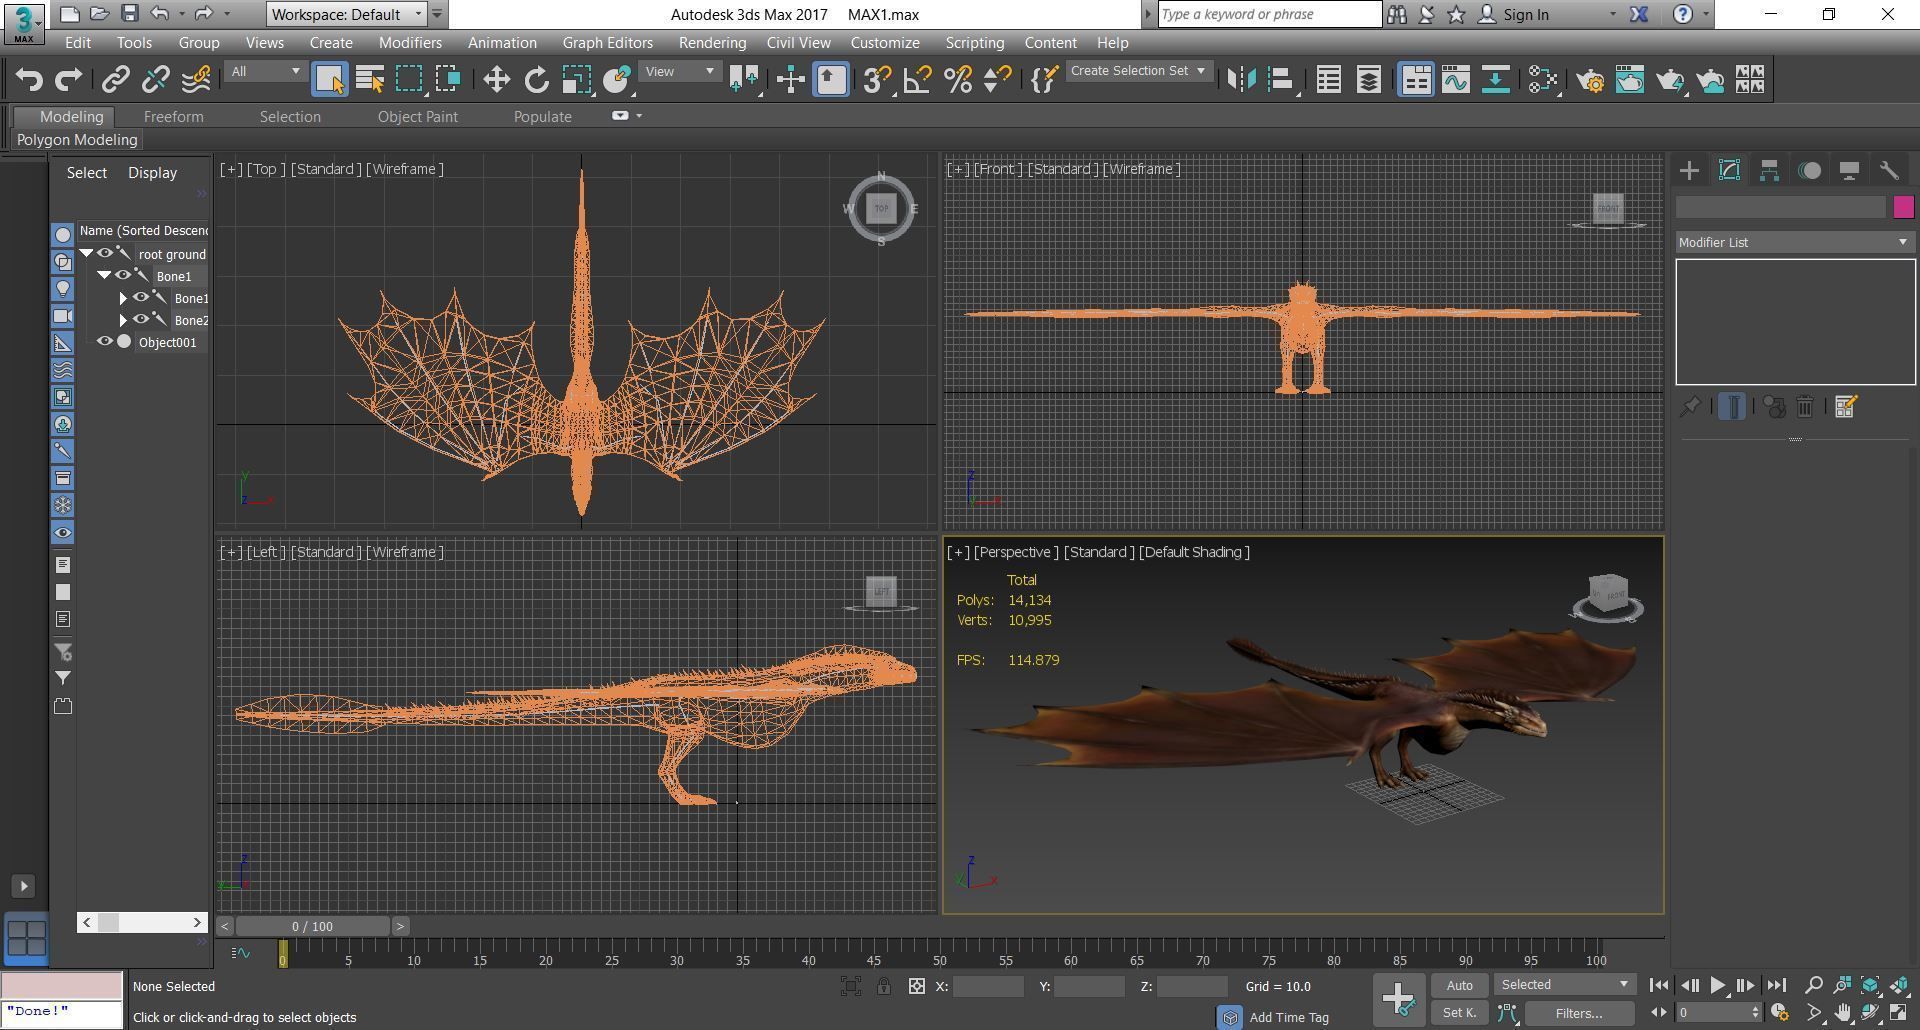This screenshot has height=1030, width=1920.
Task: Click frame 50 on the timeline
Action: [x=939, y=958]
